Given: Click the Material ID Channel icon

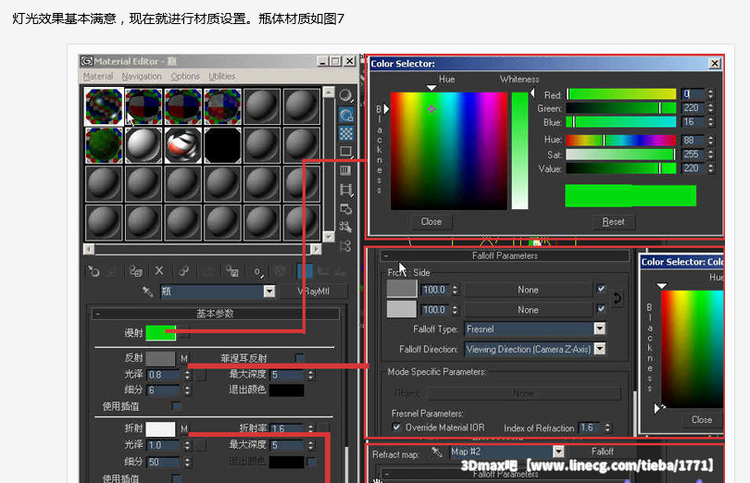Looking at the screenshot, I should click(258, 272).
